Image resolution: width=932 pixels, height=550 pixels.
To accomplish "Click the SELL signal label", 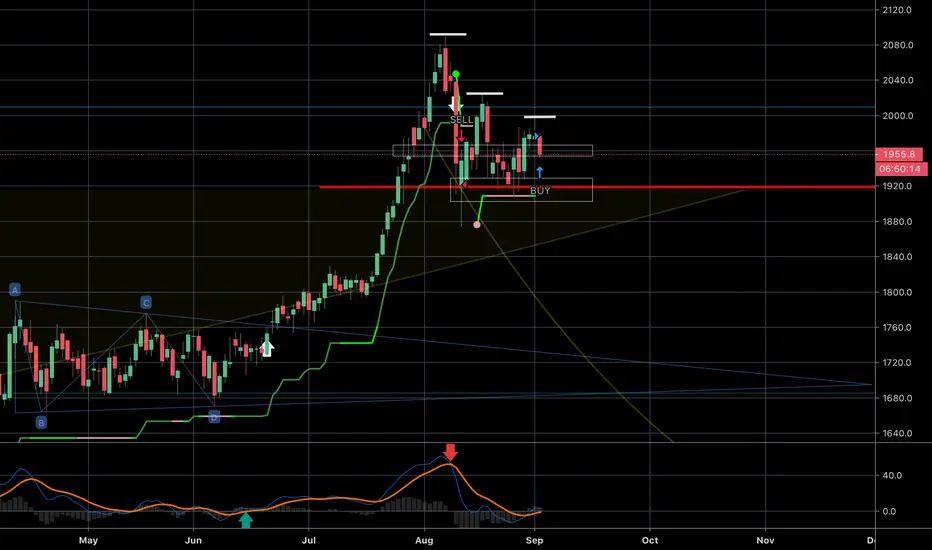I will (461, 120).
